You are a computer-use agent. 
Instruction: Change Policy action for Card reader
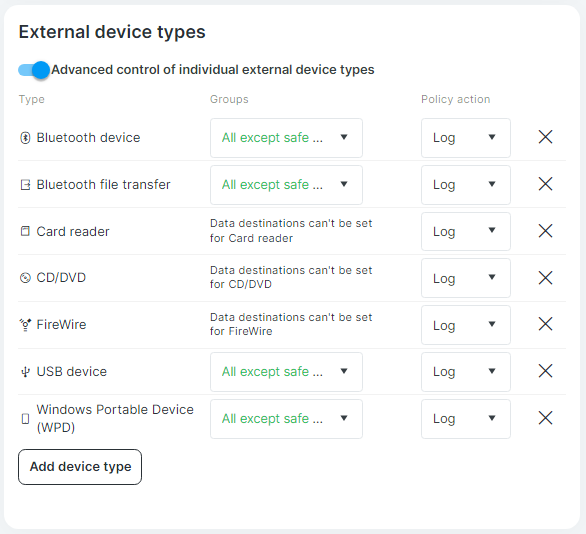(466, 231)
